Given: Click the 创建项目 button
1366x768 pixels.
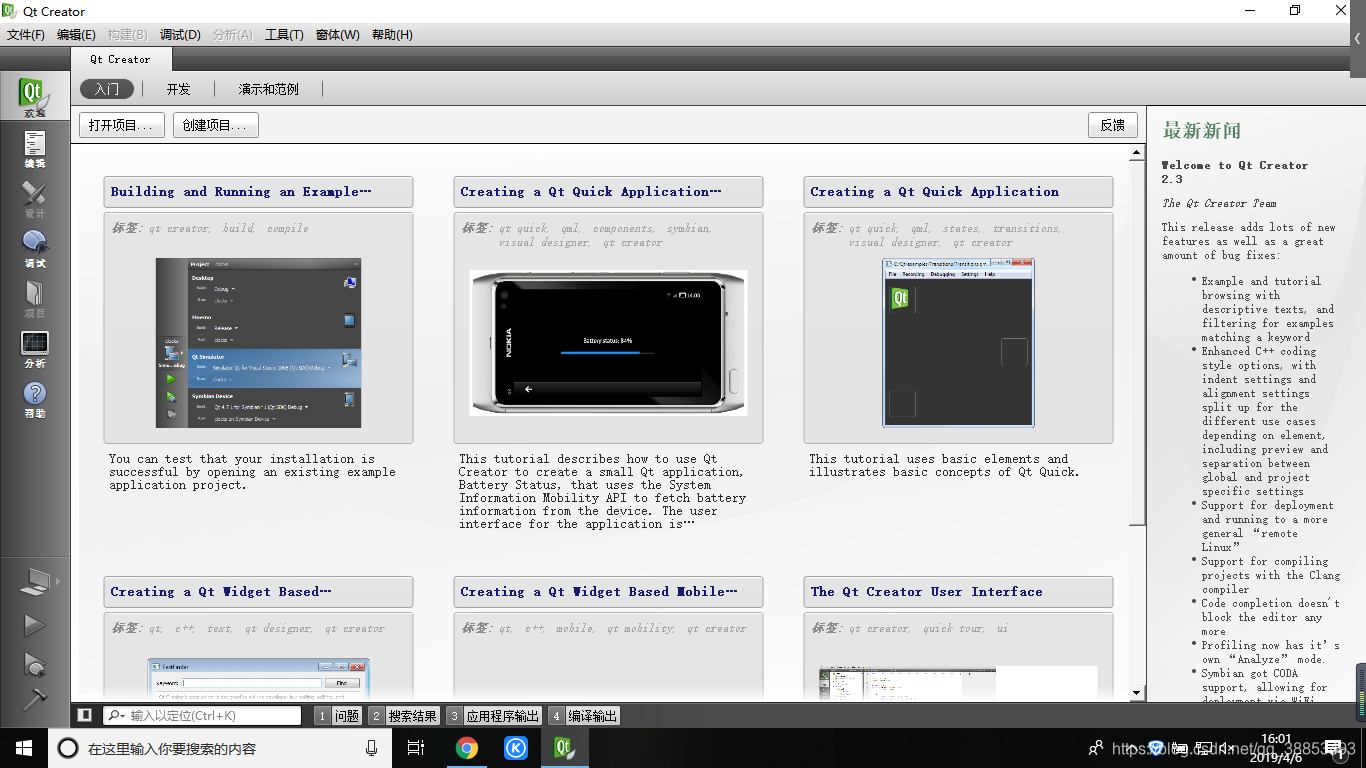Looking at the screenshot, I should 214,124.
